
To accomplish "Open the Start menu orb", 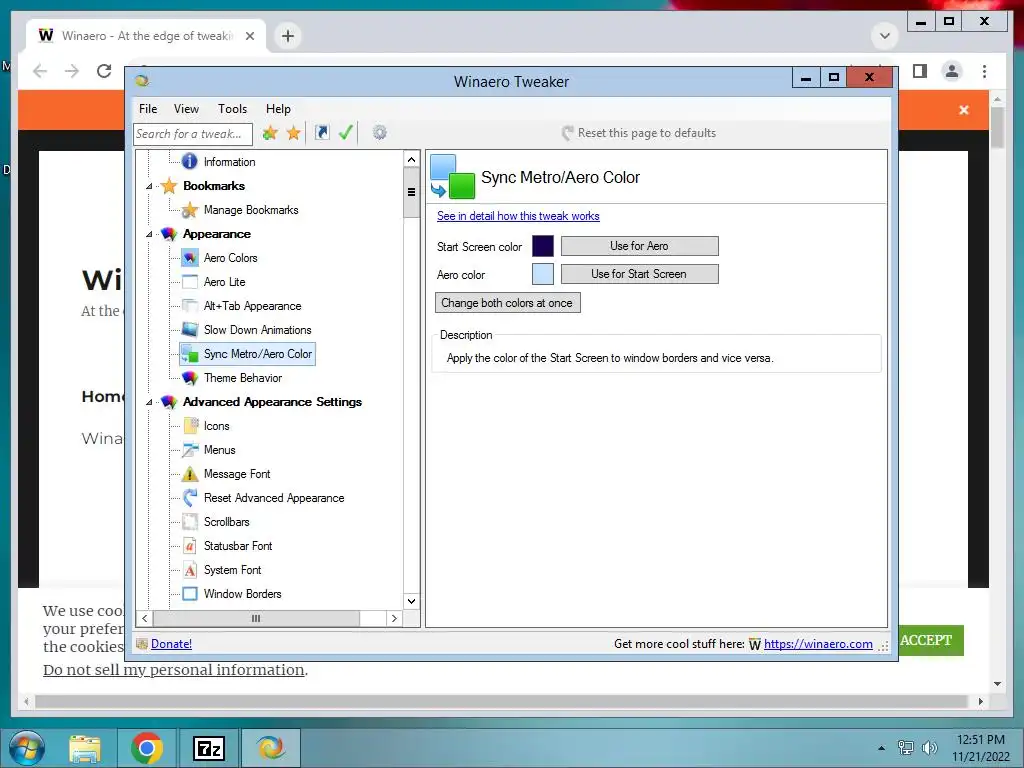I will coord(27,748).
